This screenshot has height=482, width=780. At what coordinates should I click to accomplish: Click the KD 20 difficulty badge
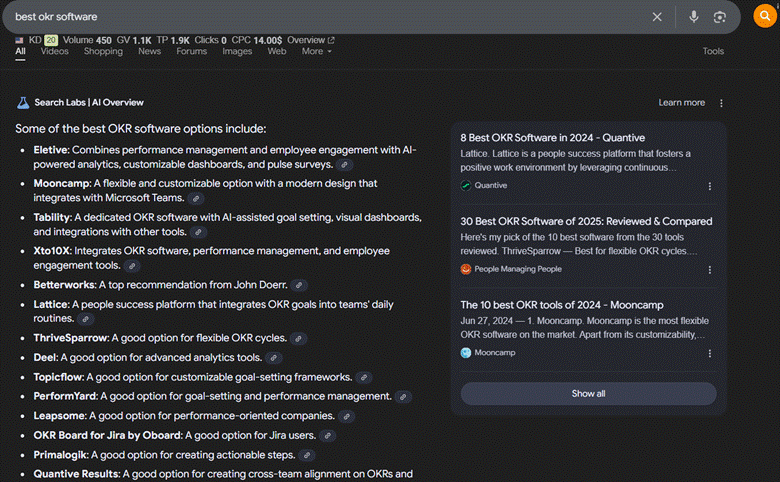click(51, 40)
